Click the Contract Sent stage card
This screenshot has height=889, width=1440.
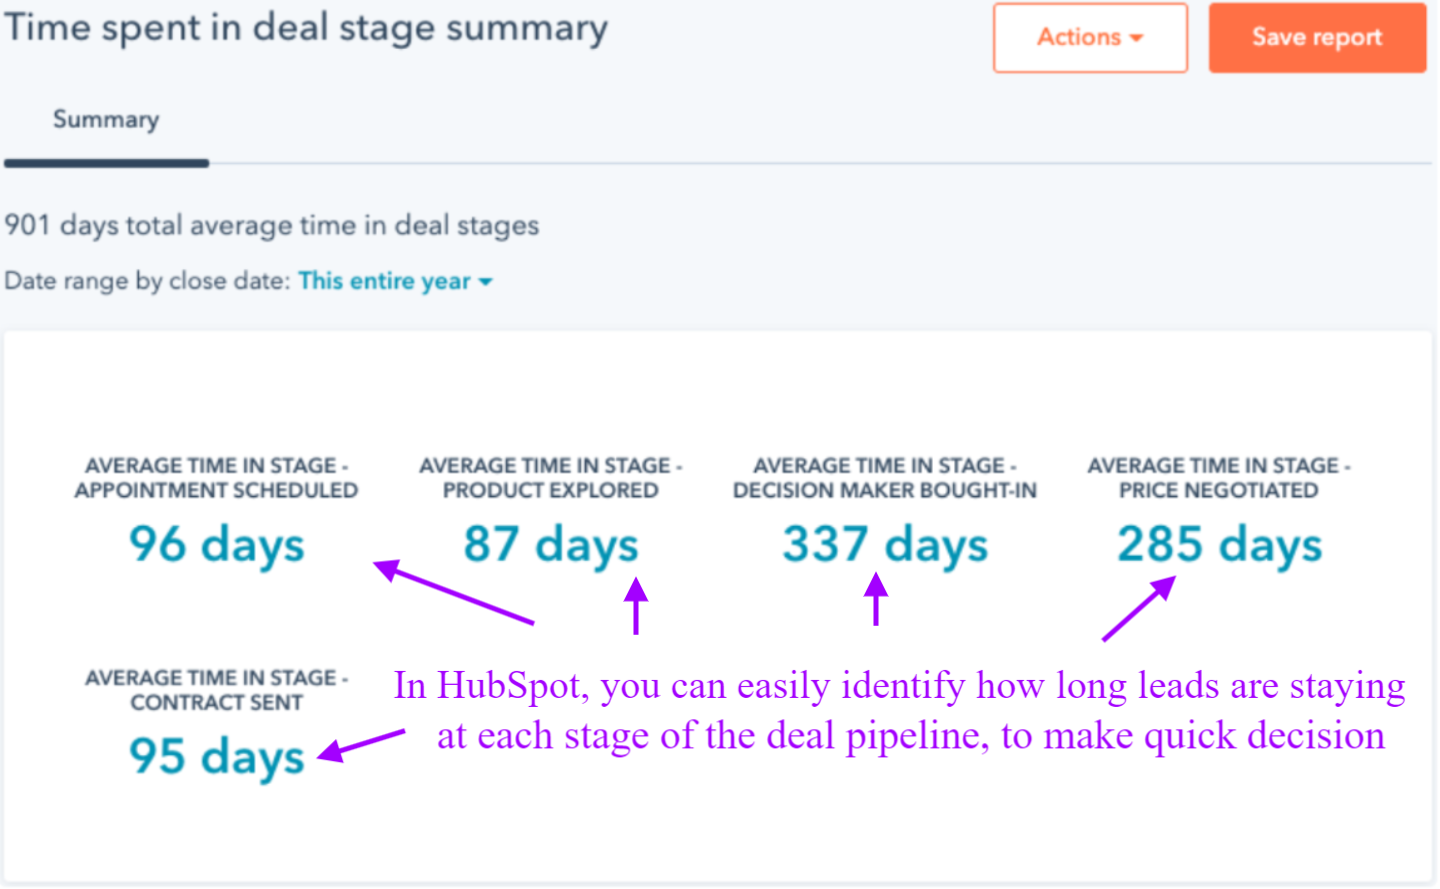click(x=215, y=720)
